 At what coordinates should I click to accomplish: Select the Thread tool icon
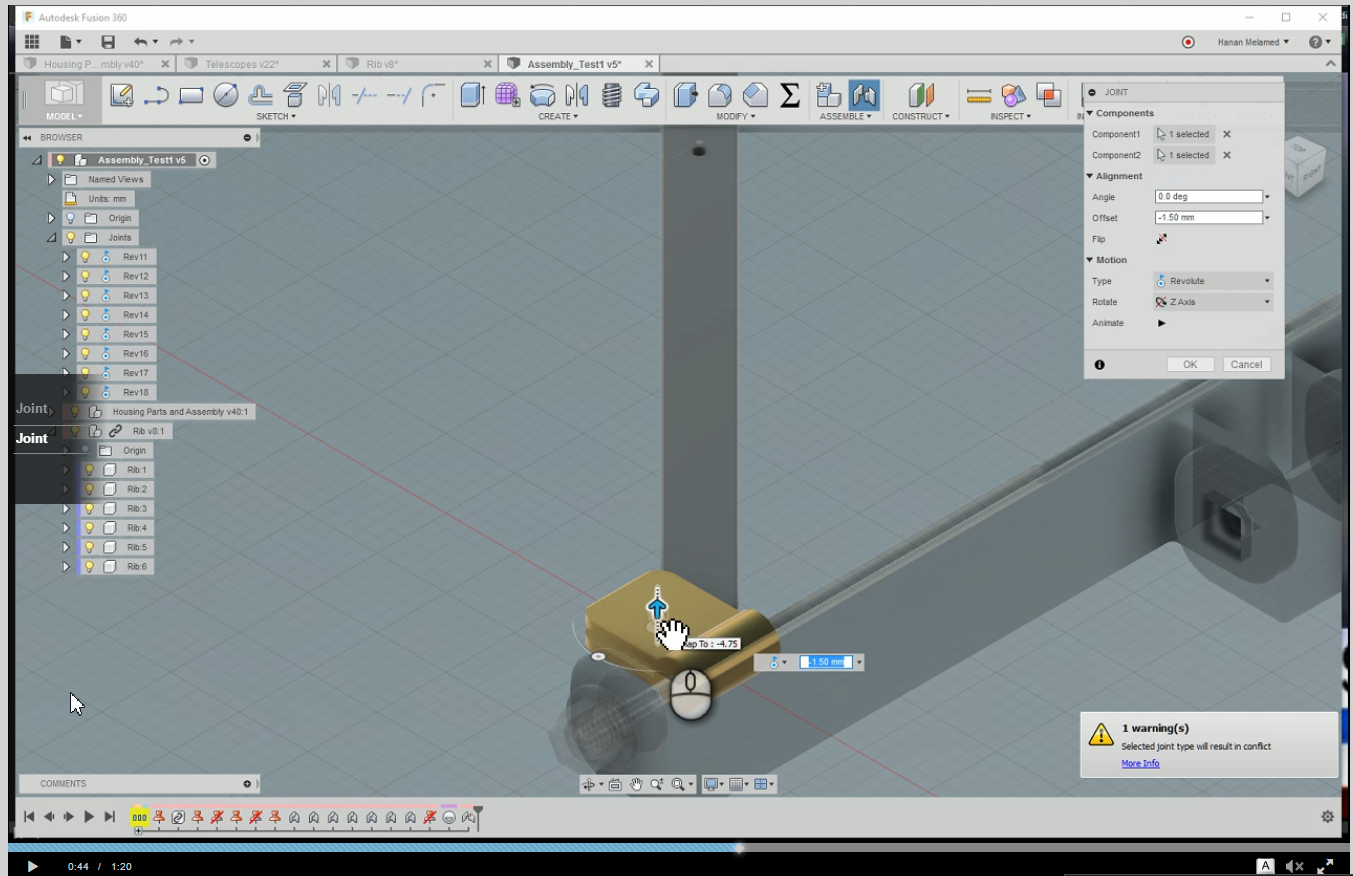[x=612, y=95]
